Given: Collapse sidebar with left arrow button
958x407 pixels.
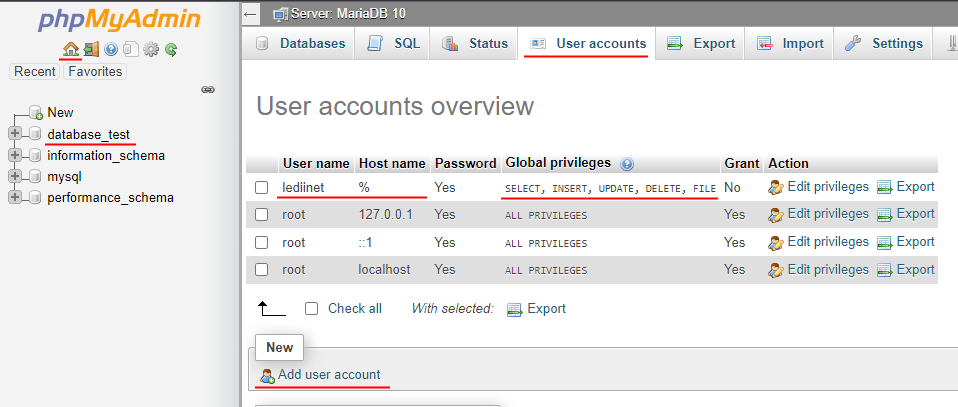Looking at the screenshot, I should coord(250,14).
